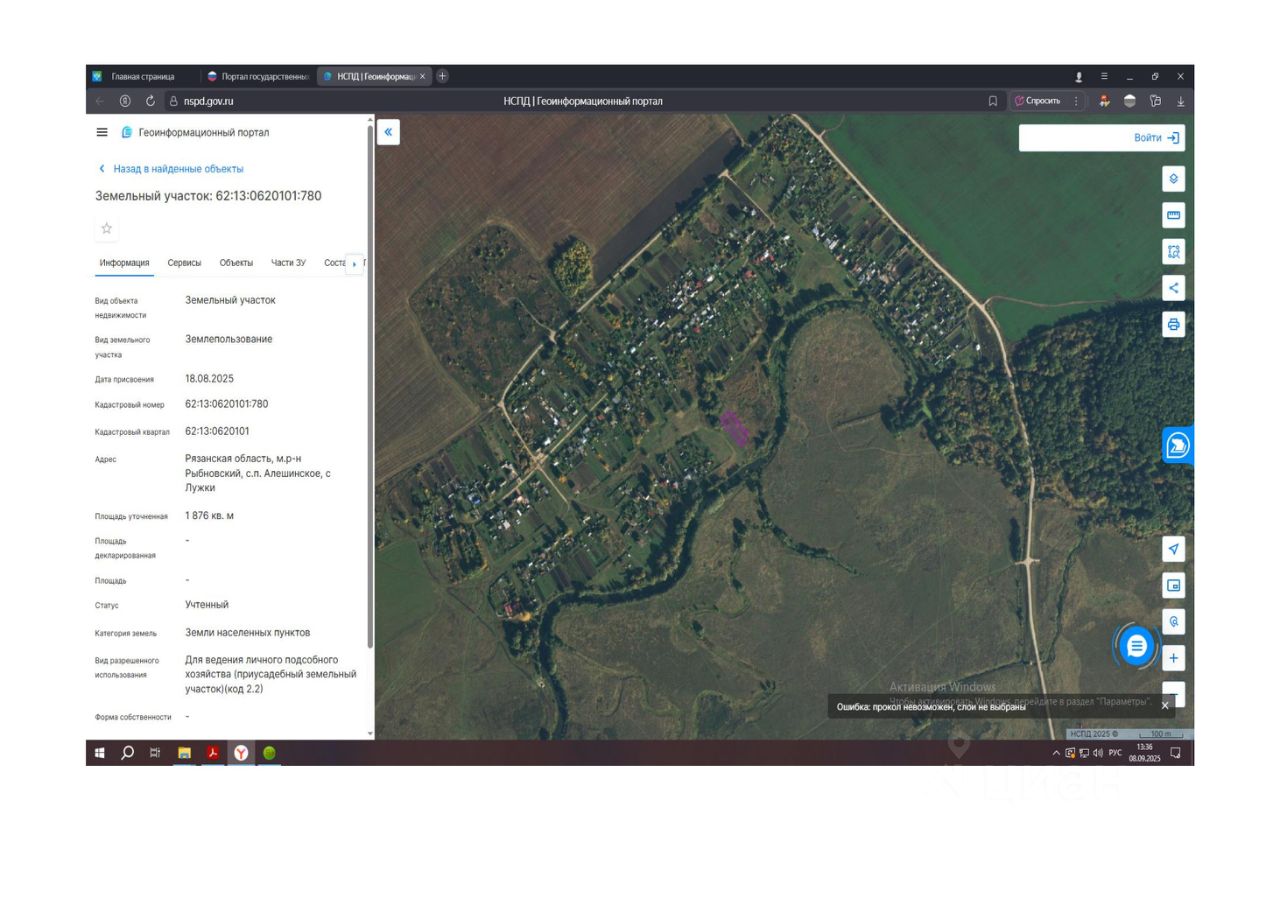Switch to the Объекты tab
Screen dimensions: 1280x905
point(236,263)
